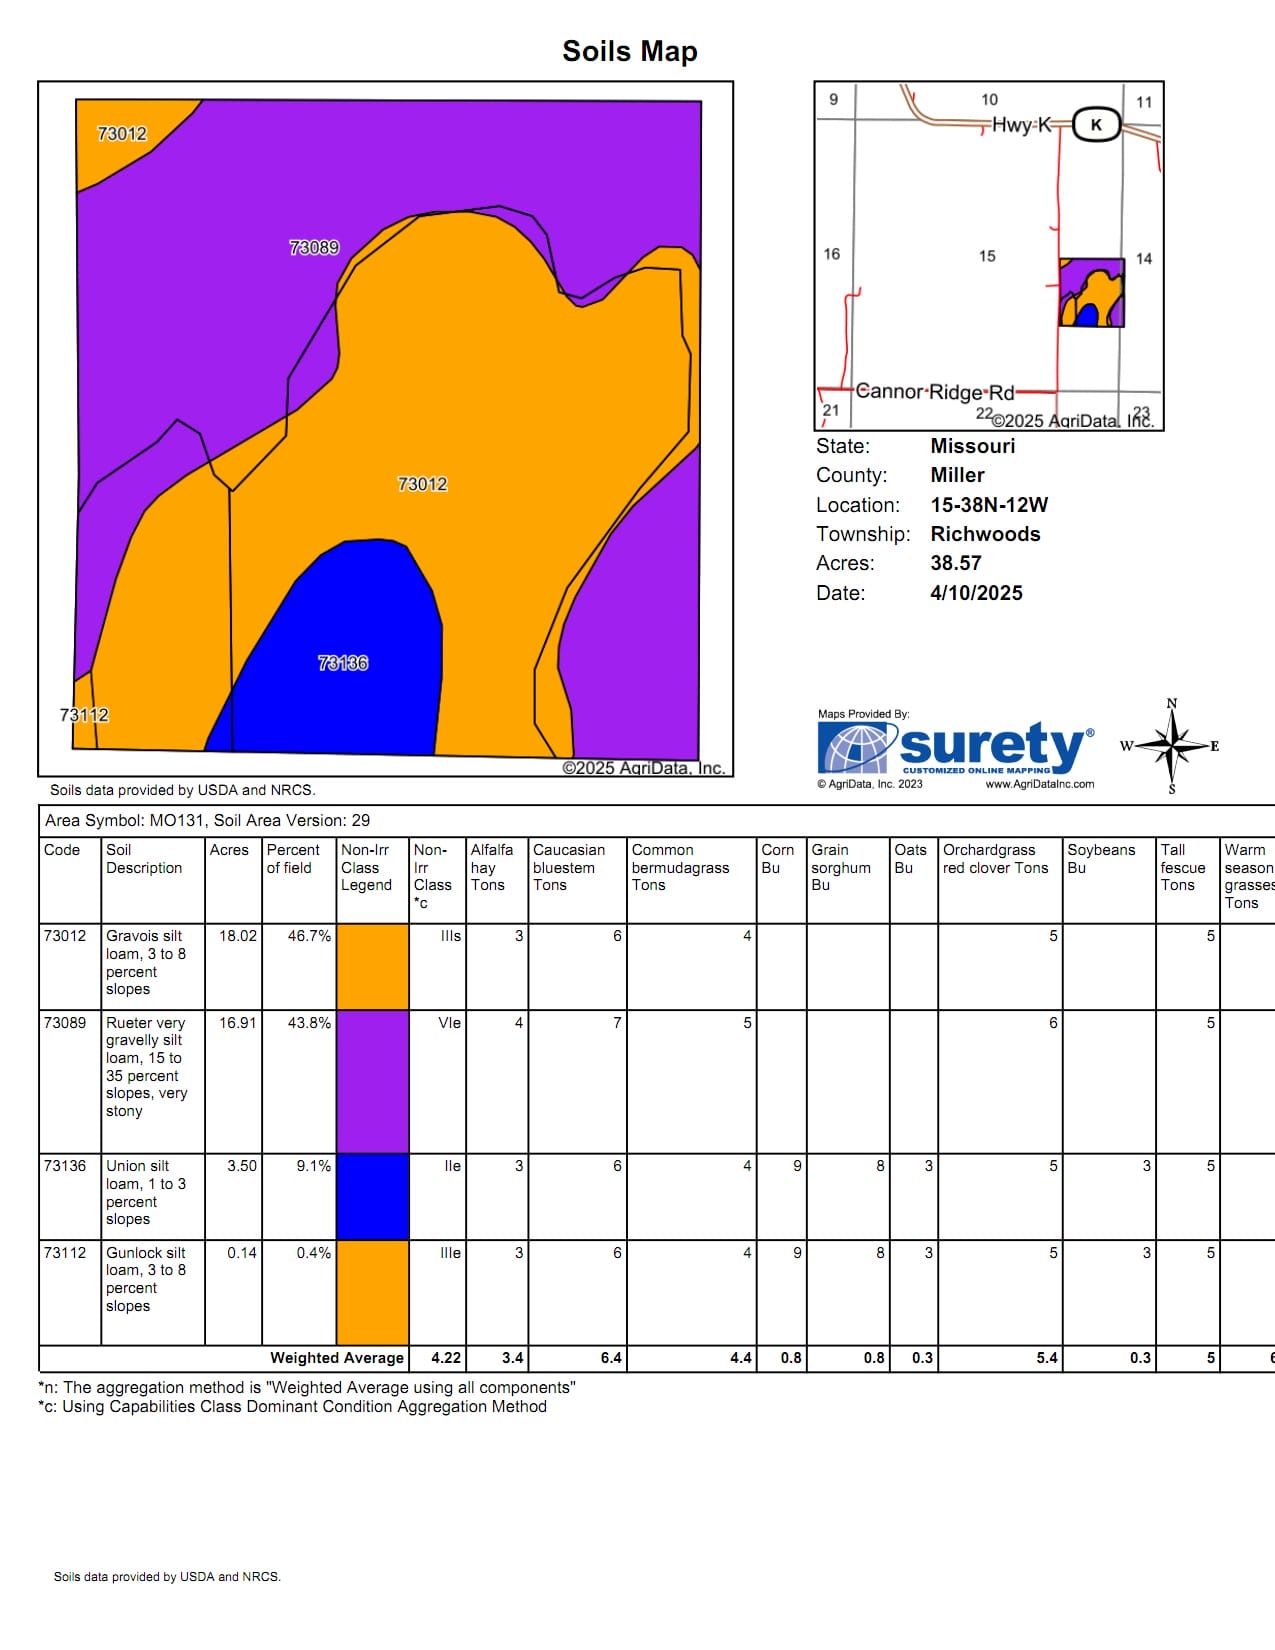Click the weighted average value "6.4"
This screenshot has width=1275, height=1650.
611,1358
